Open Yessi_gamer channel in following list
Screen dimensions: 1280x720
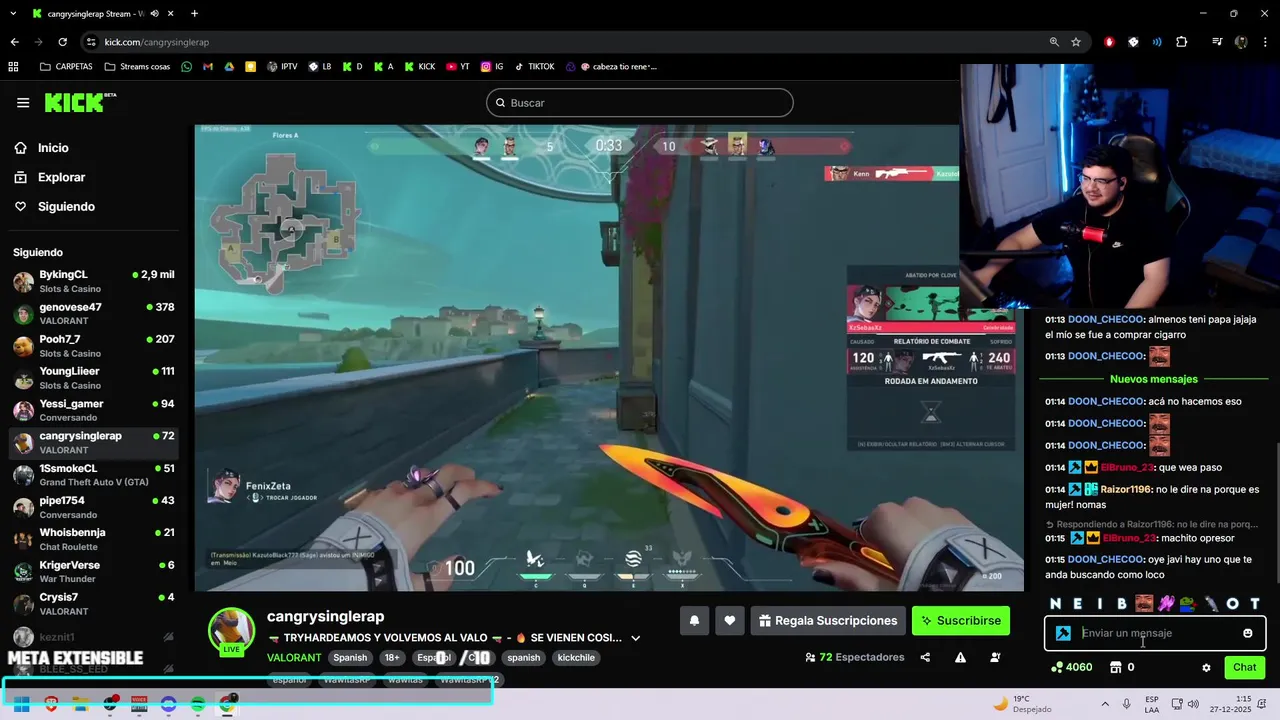click(94, 410)
